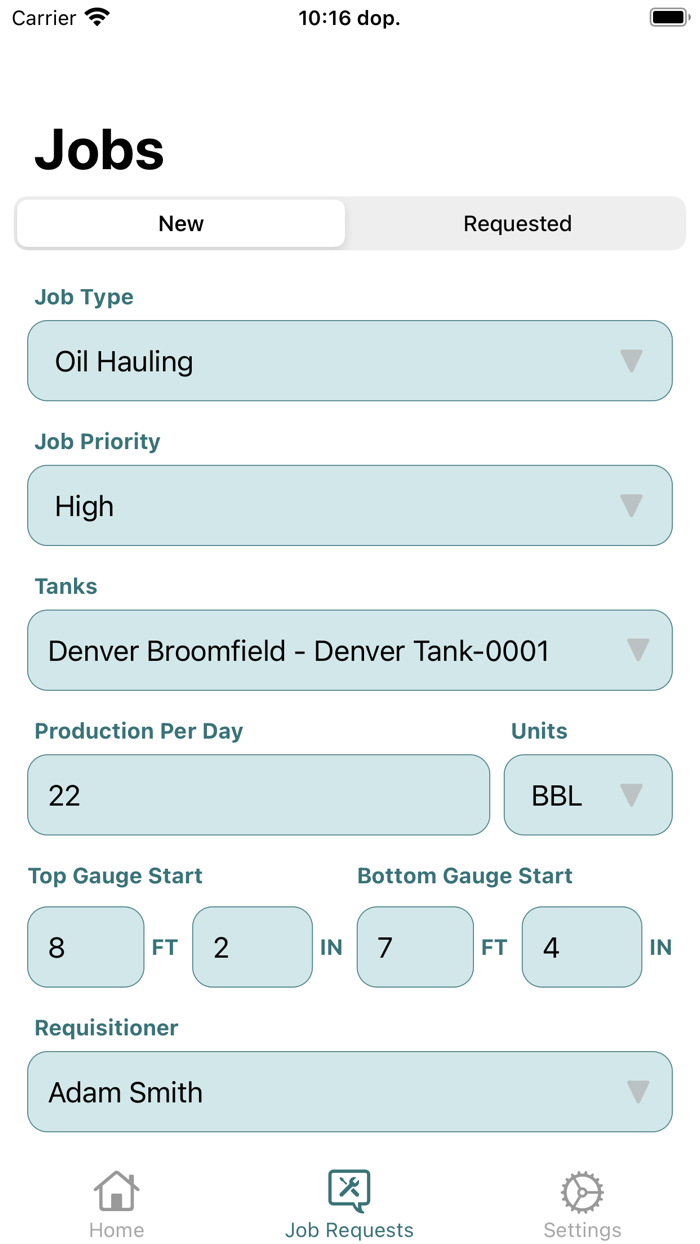Tap the Requisitioner dropdown arrow
This screenshot has height=1244, width=700.
pos(638,1092)
